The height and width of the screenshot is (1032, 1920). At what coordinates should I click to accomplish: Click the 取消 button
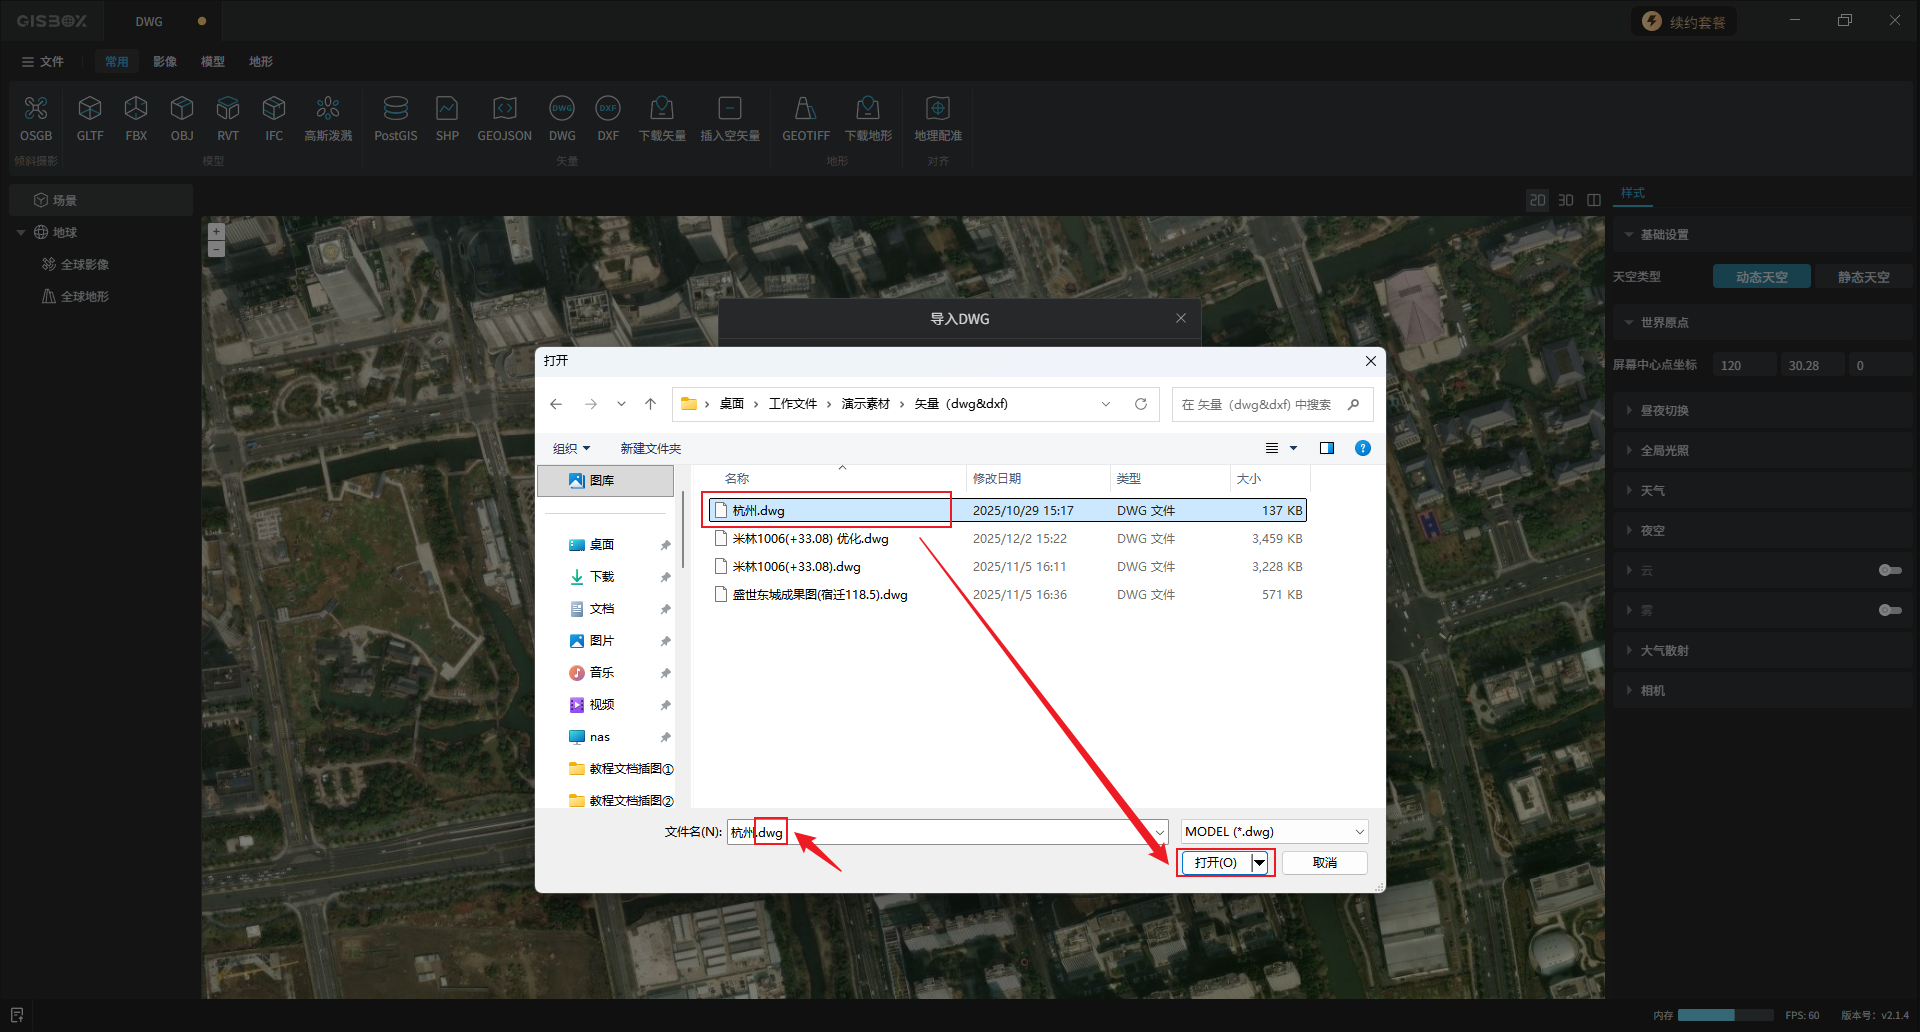click(x=1324, y=863)
